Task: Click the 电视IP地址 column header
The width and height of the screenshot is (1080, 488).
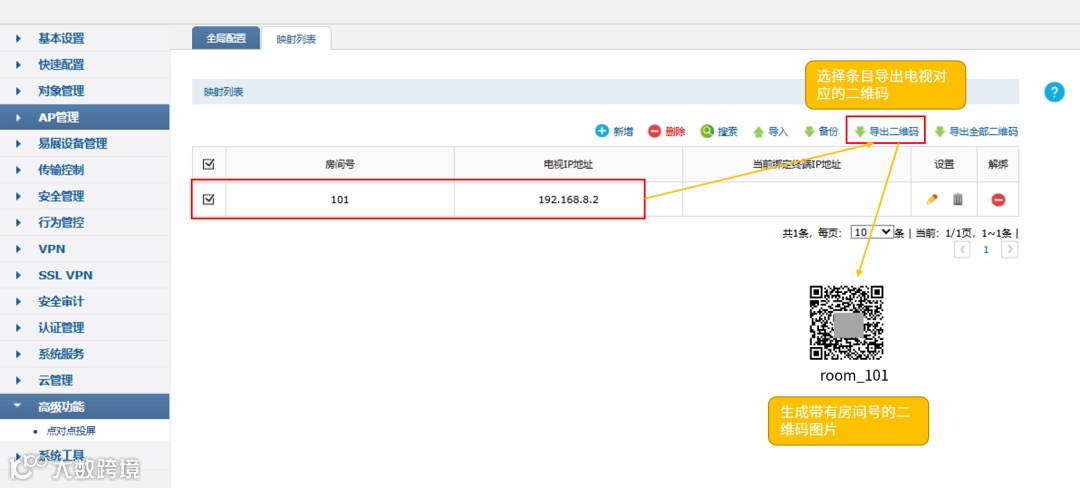Action: tap(568, 165)
